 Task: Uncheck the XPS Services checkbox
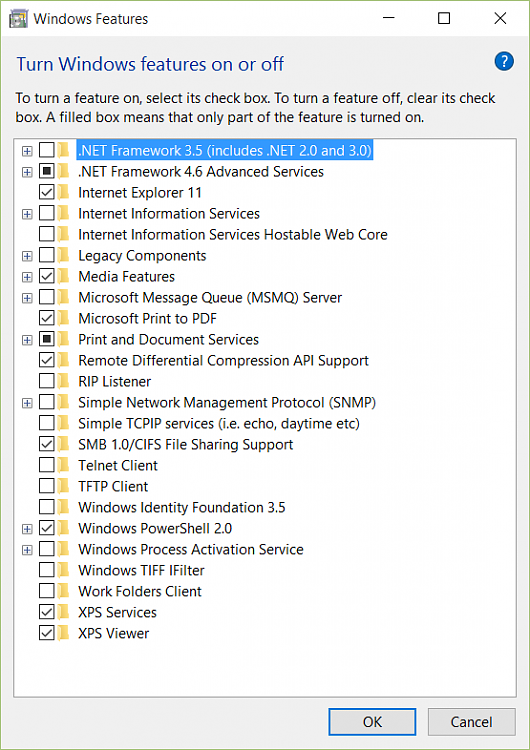(x=46, y=612)
